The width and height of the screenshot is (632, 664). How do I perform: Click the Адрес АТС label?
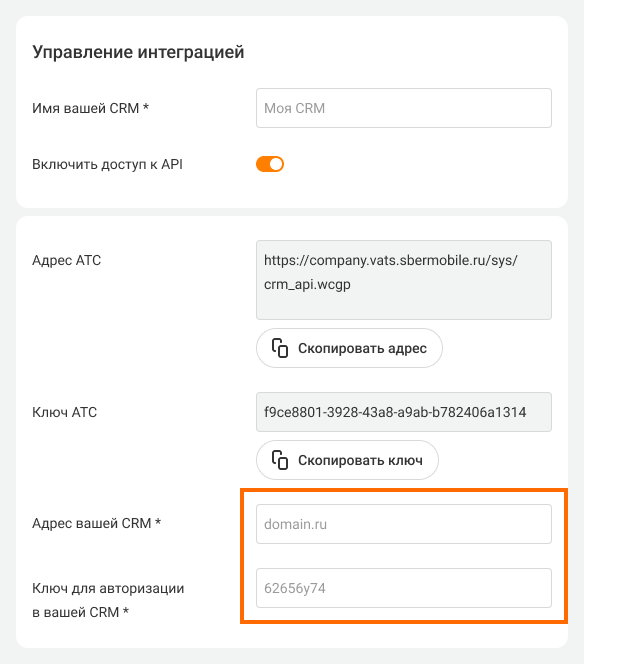coord(67,261)
